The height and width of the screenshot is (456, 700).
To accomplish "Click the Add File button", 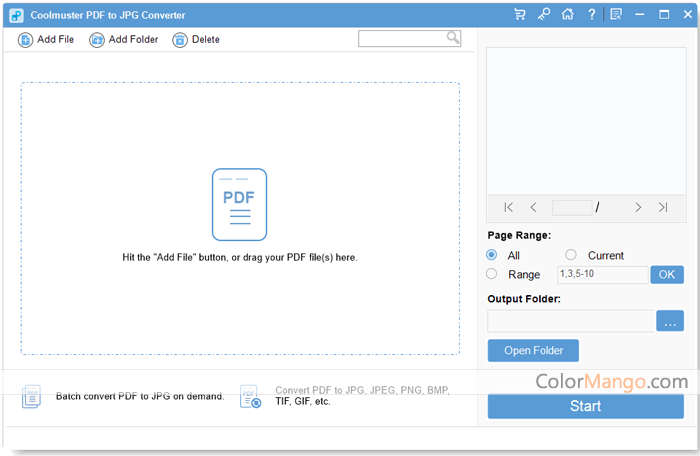I will 46,40.
